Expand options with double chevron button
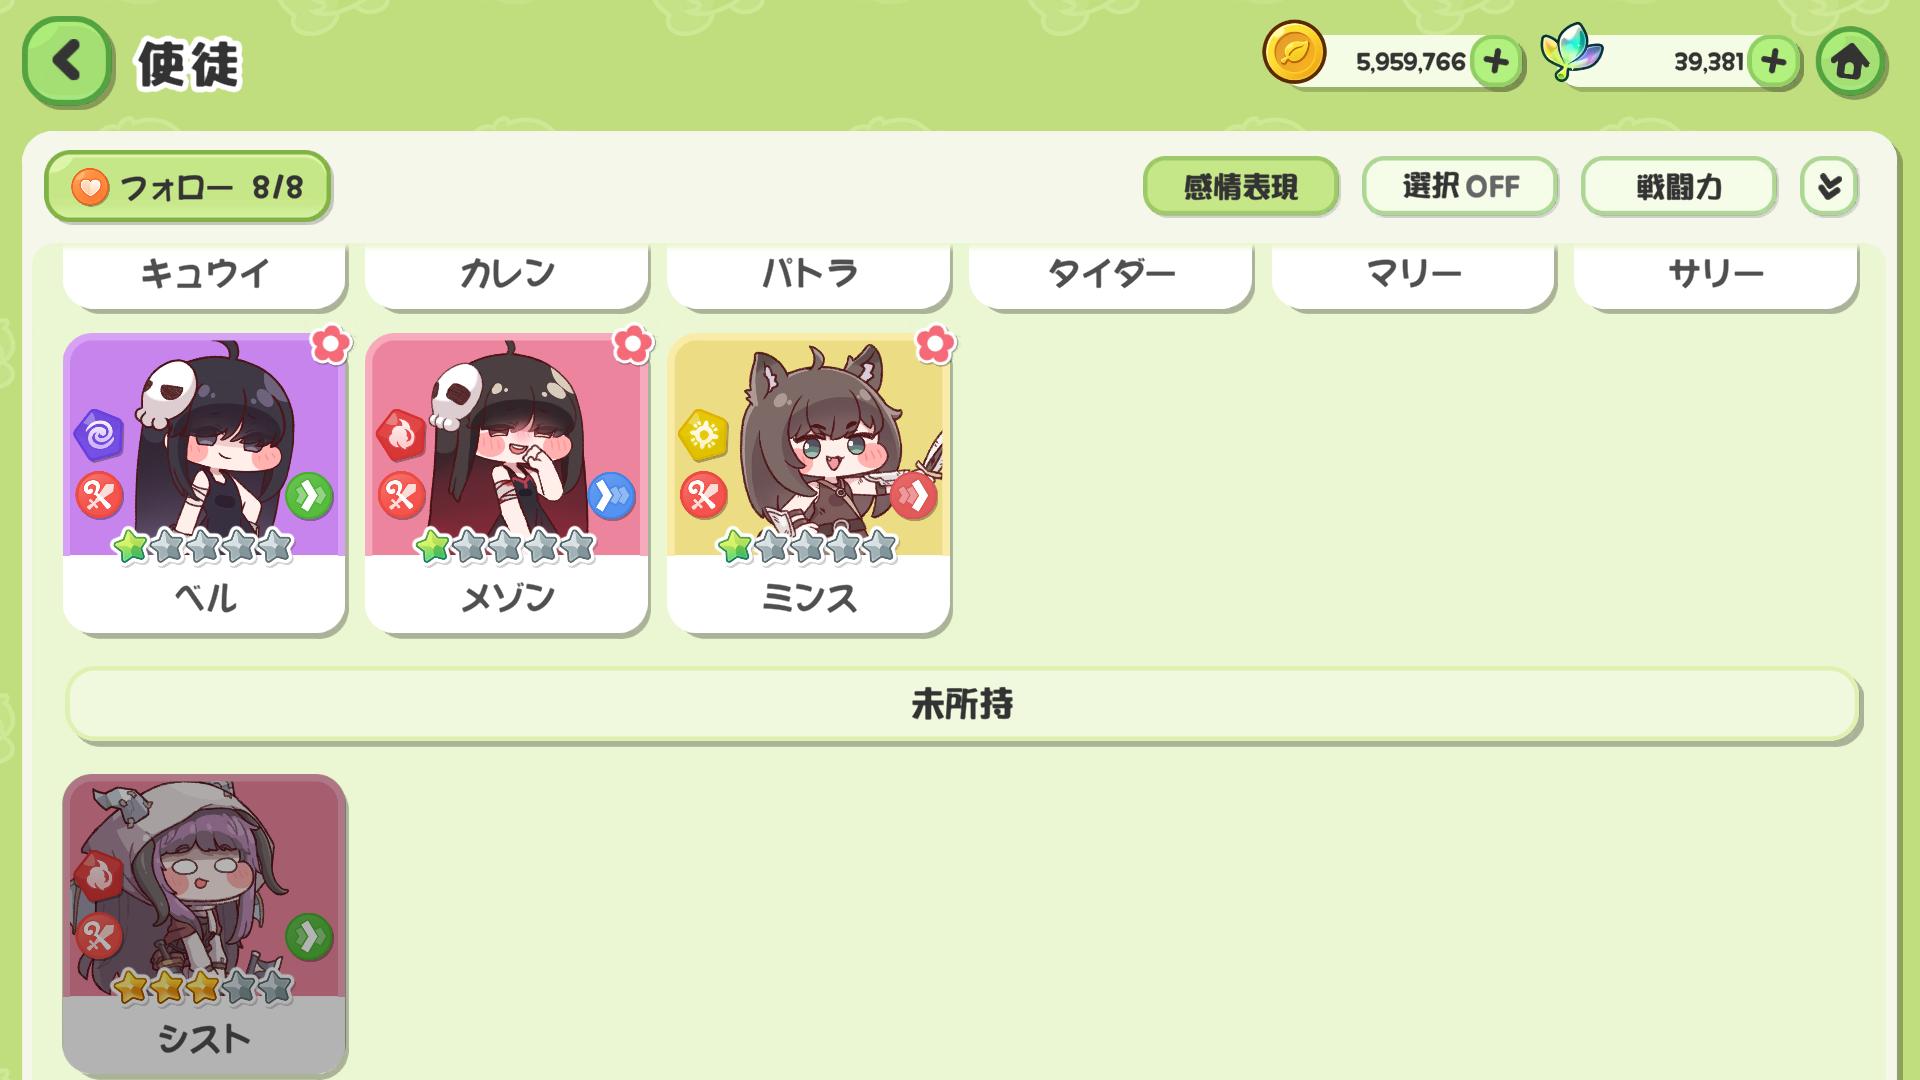 pyautogui.click(x=1829, y=186)
